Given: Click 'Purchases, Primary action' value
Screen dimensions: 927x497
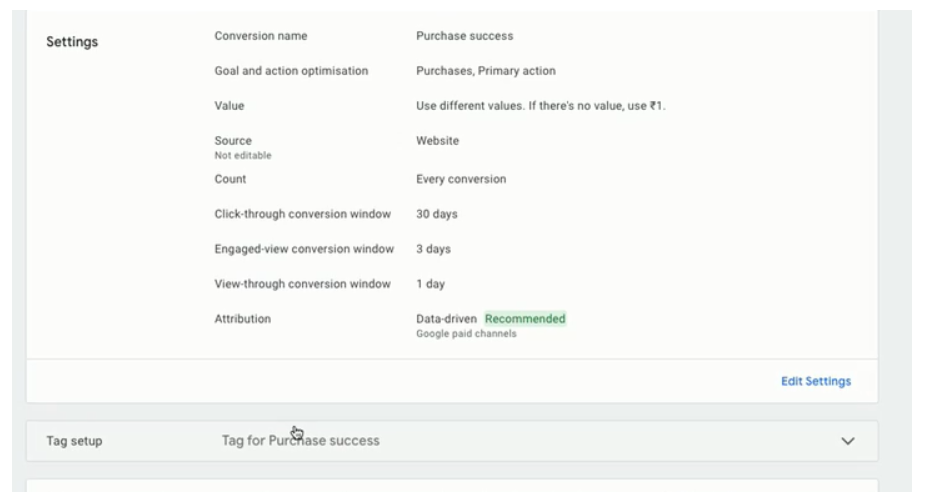Looking at the screenshot, I should 486,70.
